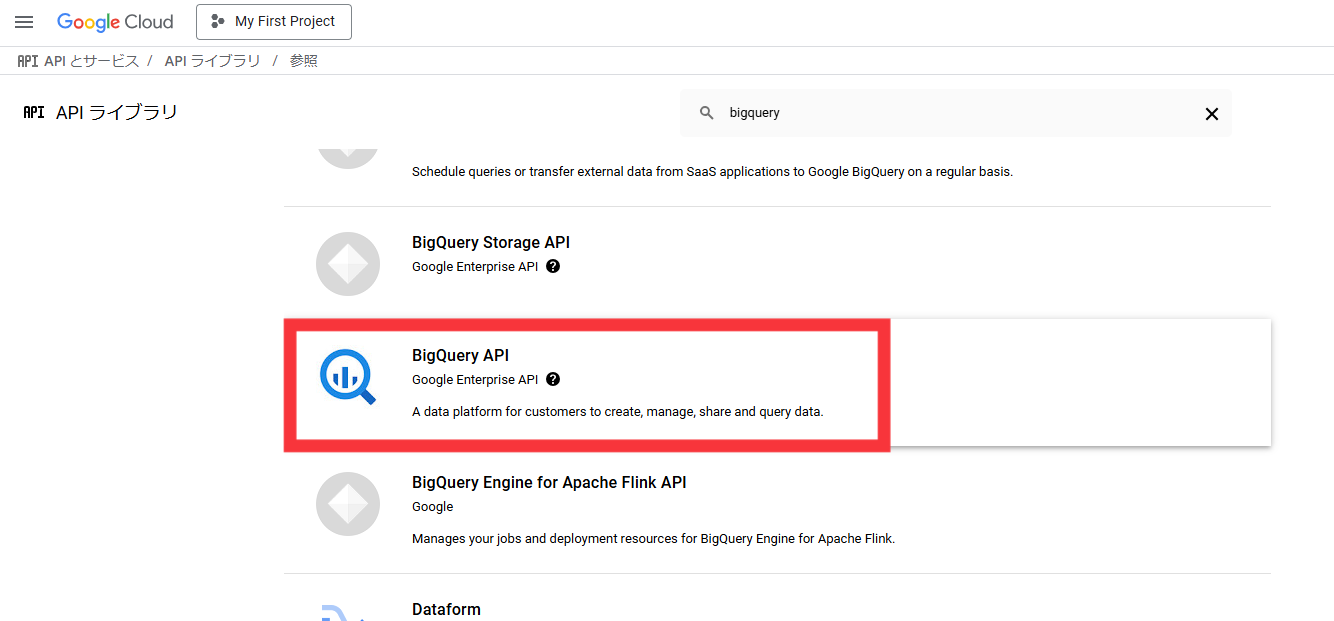Click help icon next to BigQuery API Enterprise label

pyautogui.click(x=553, y=380)
